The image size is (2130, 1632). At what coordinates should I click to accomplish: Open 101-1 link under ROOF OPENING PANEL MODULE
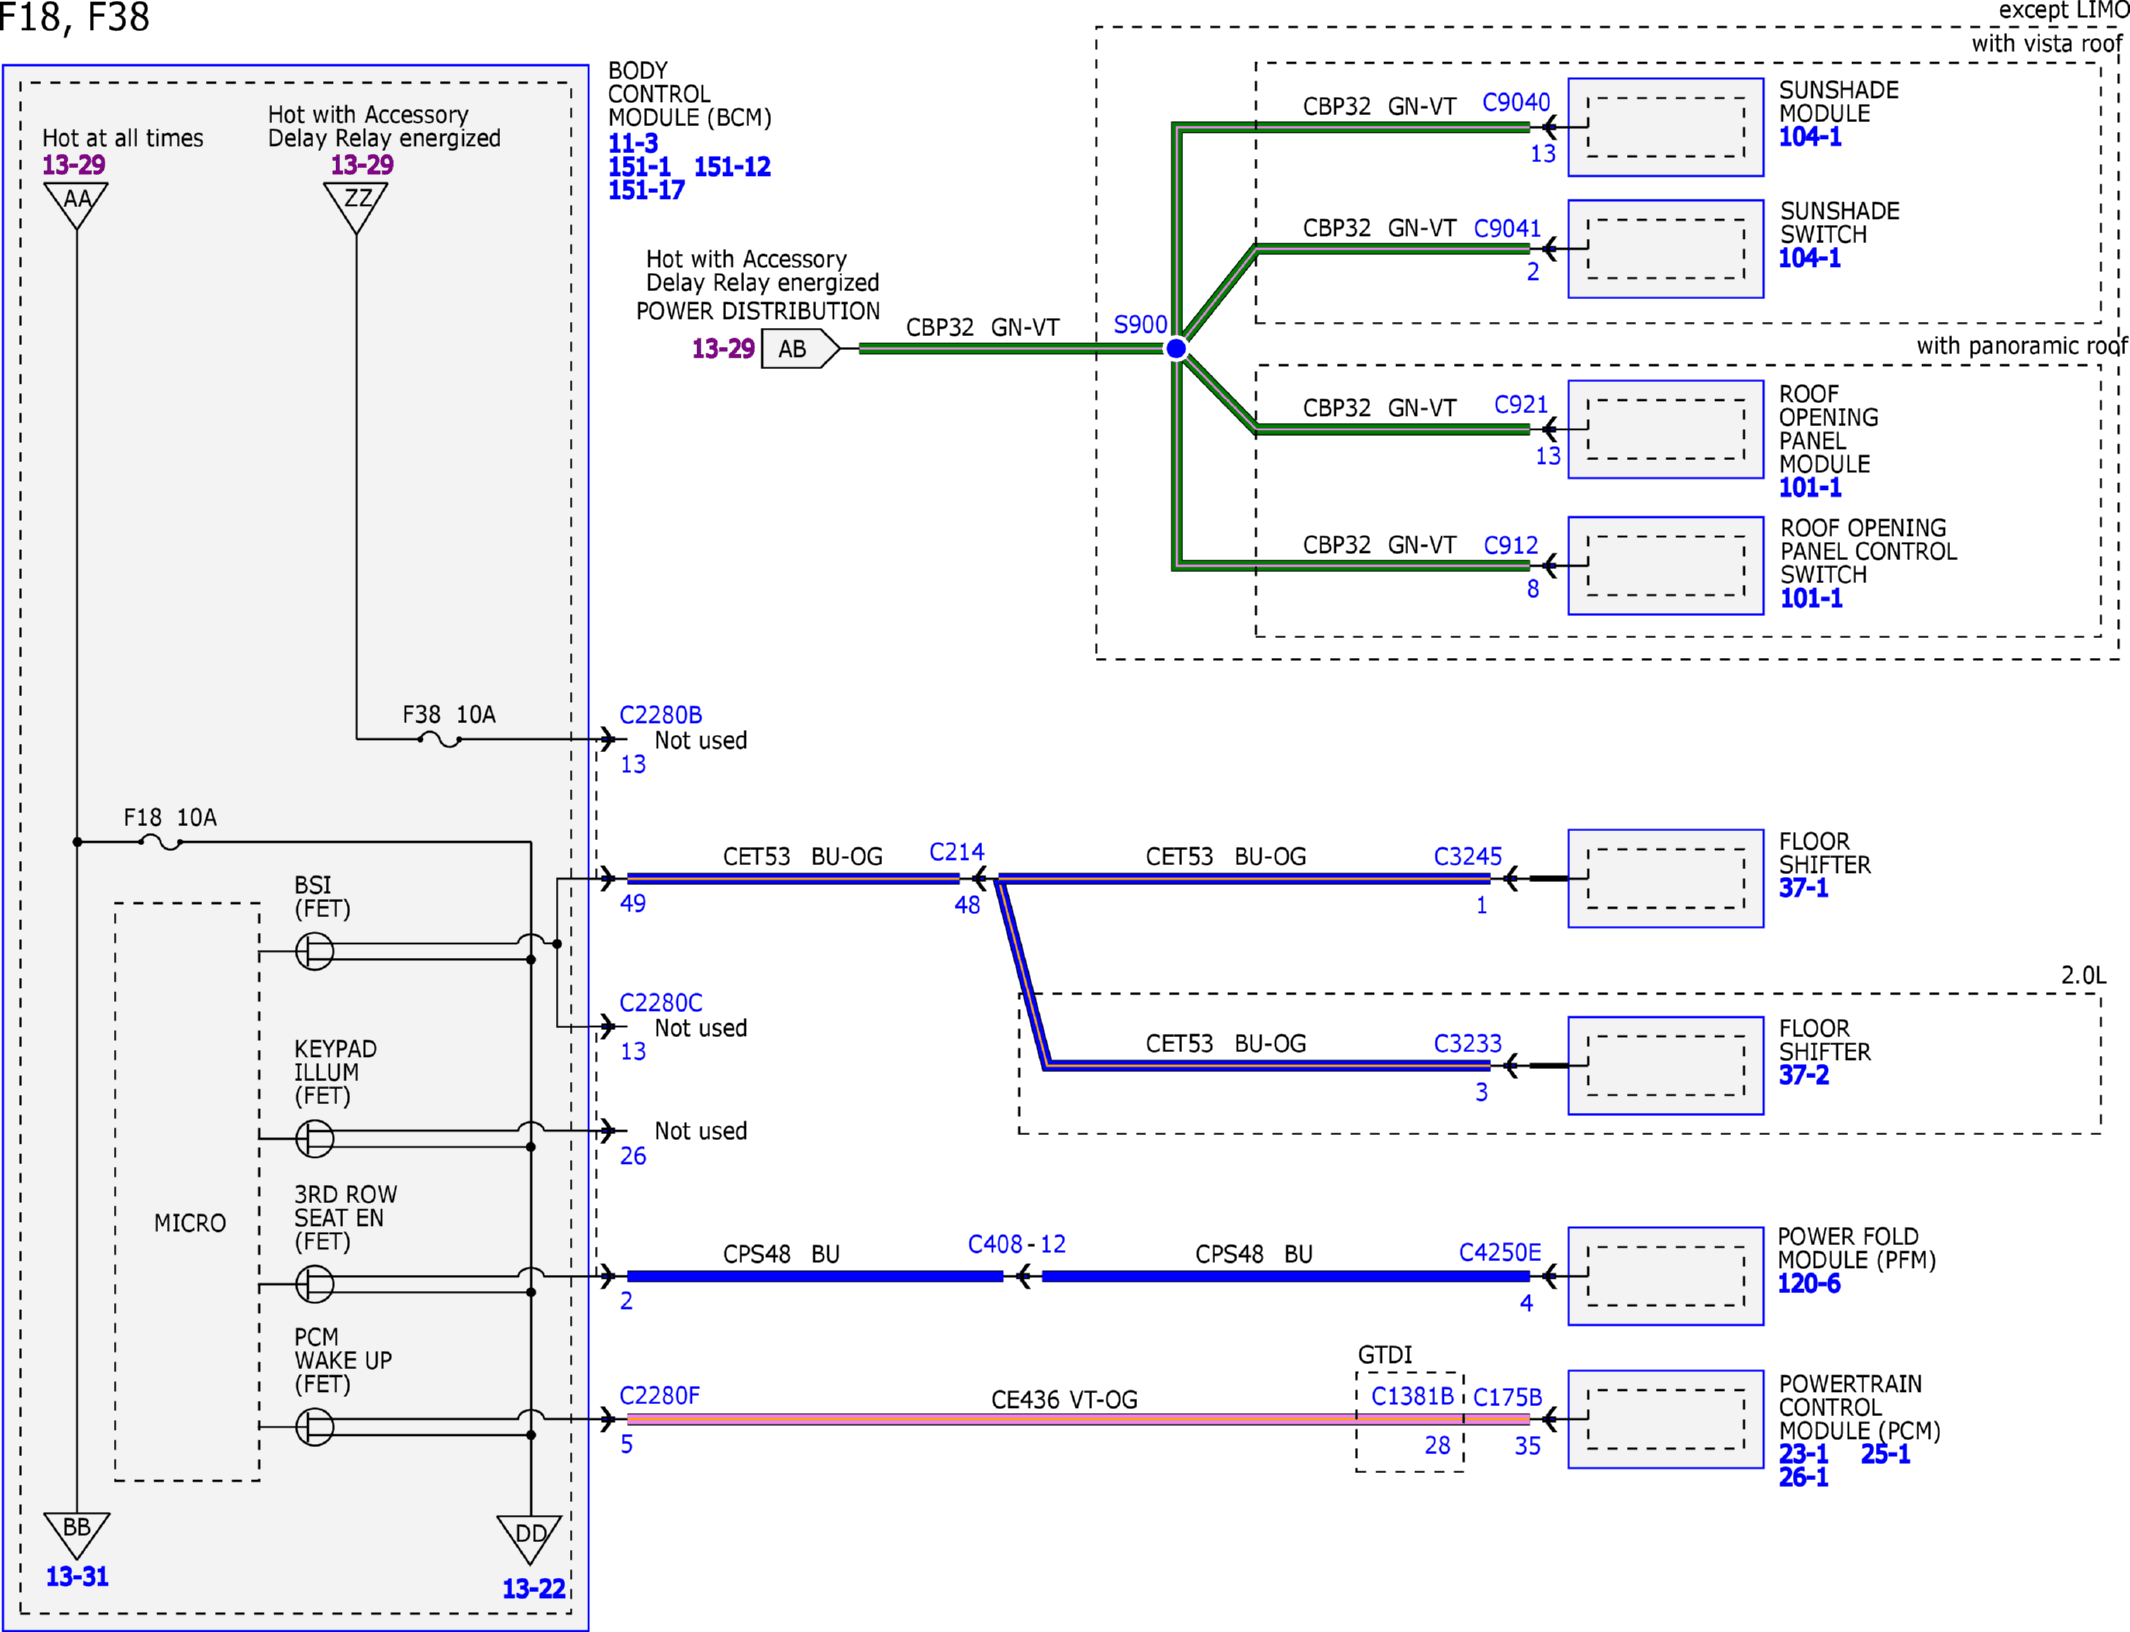pyautogui.click(x=1810, y=488)
